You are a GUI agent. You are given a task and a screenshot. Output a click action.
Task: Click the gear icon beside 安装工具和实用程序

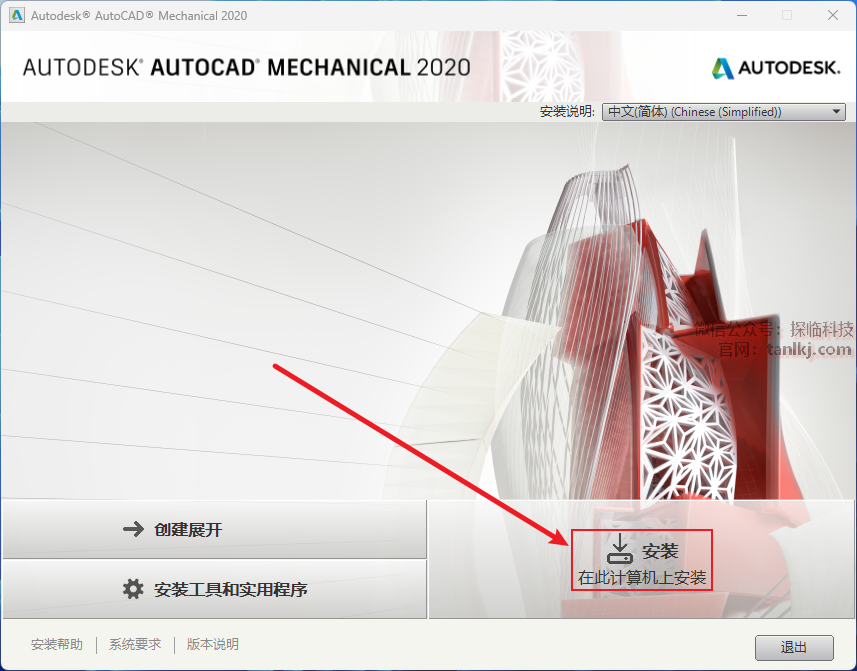coord(133,589)
